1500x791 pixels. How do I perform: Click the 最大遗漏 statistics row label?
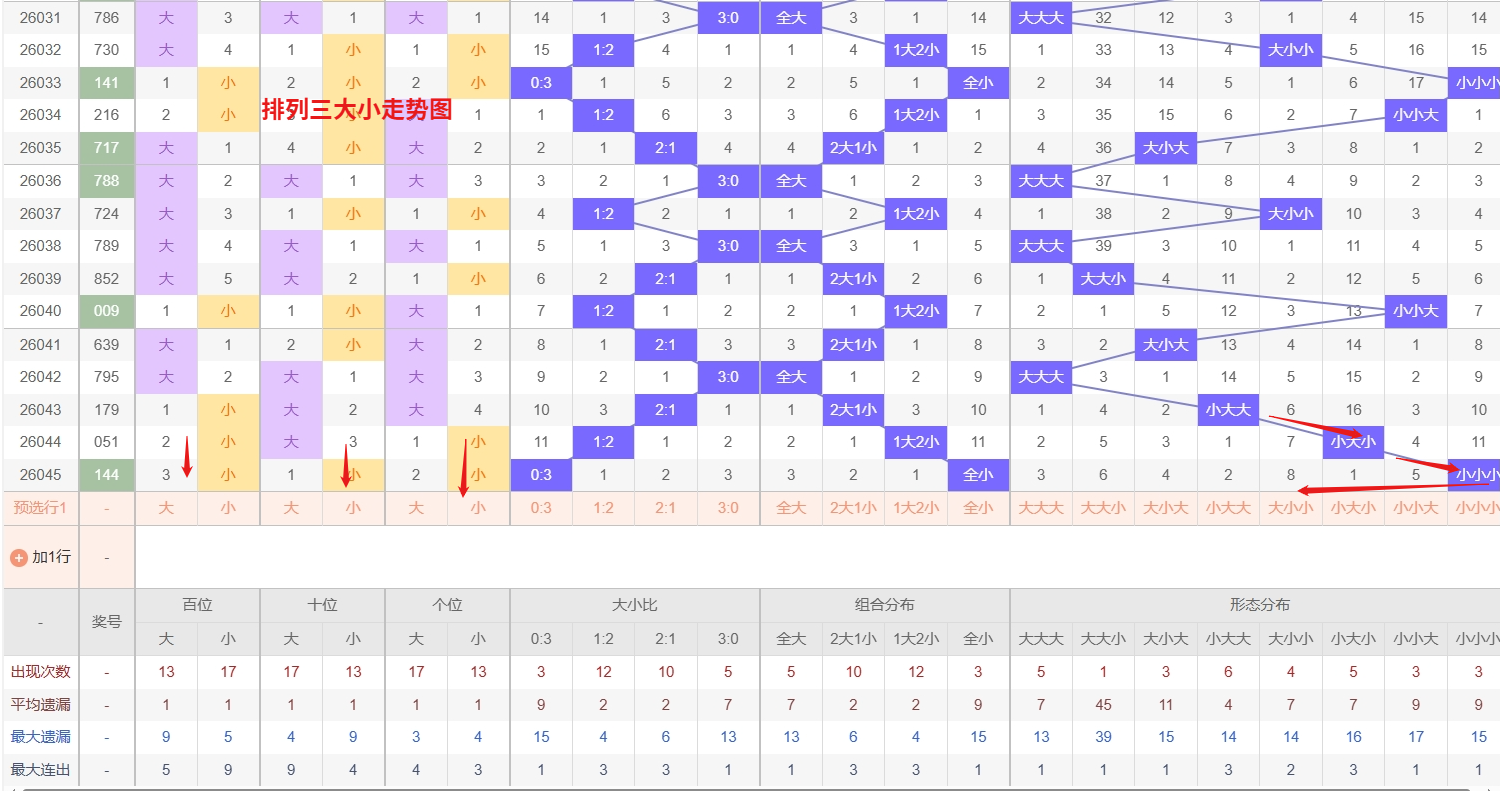click(40, 737)
